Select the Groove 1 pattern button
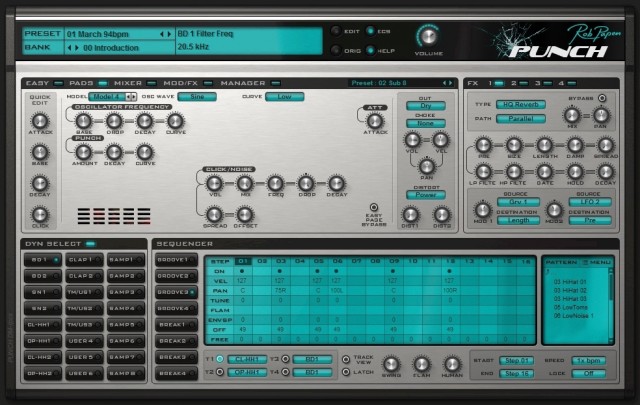The height and width of the screenshot is (405, 640). click(x=173, y=259)
